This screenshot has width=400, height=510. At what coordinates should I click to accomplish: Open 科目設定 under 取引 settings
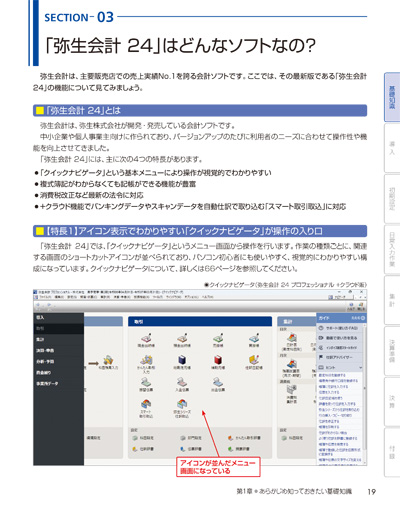click(x=144, y=438)
